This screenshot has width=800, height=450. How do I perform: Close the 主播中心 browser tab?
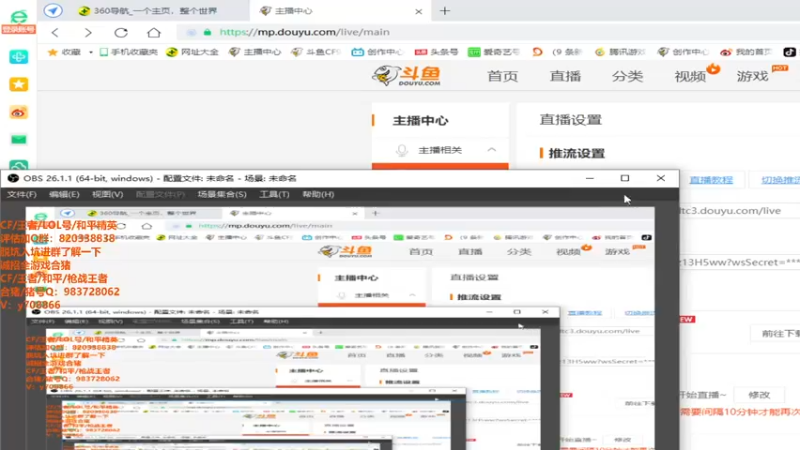[x=418, y=11]
